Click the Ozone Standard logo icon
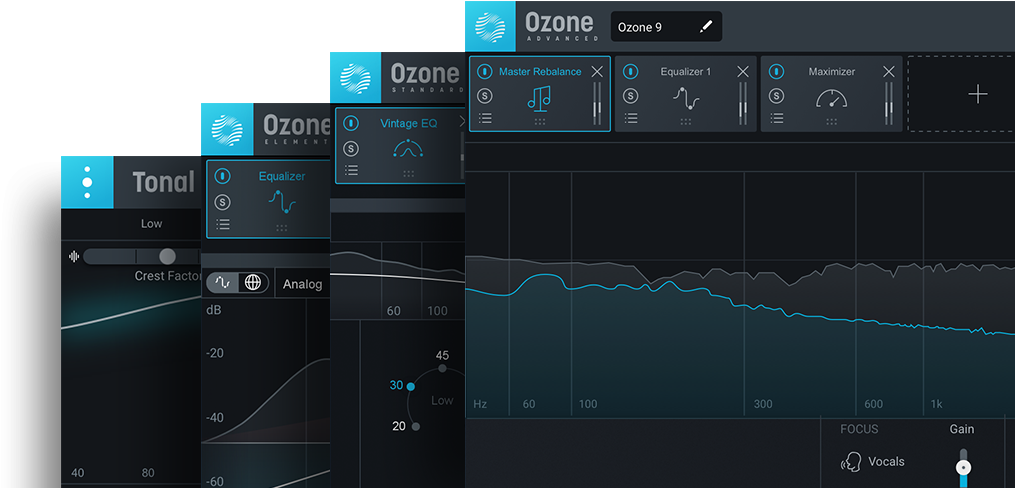 pyautogui.click(x=355, y=77)
